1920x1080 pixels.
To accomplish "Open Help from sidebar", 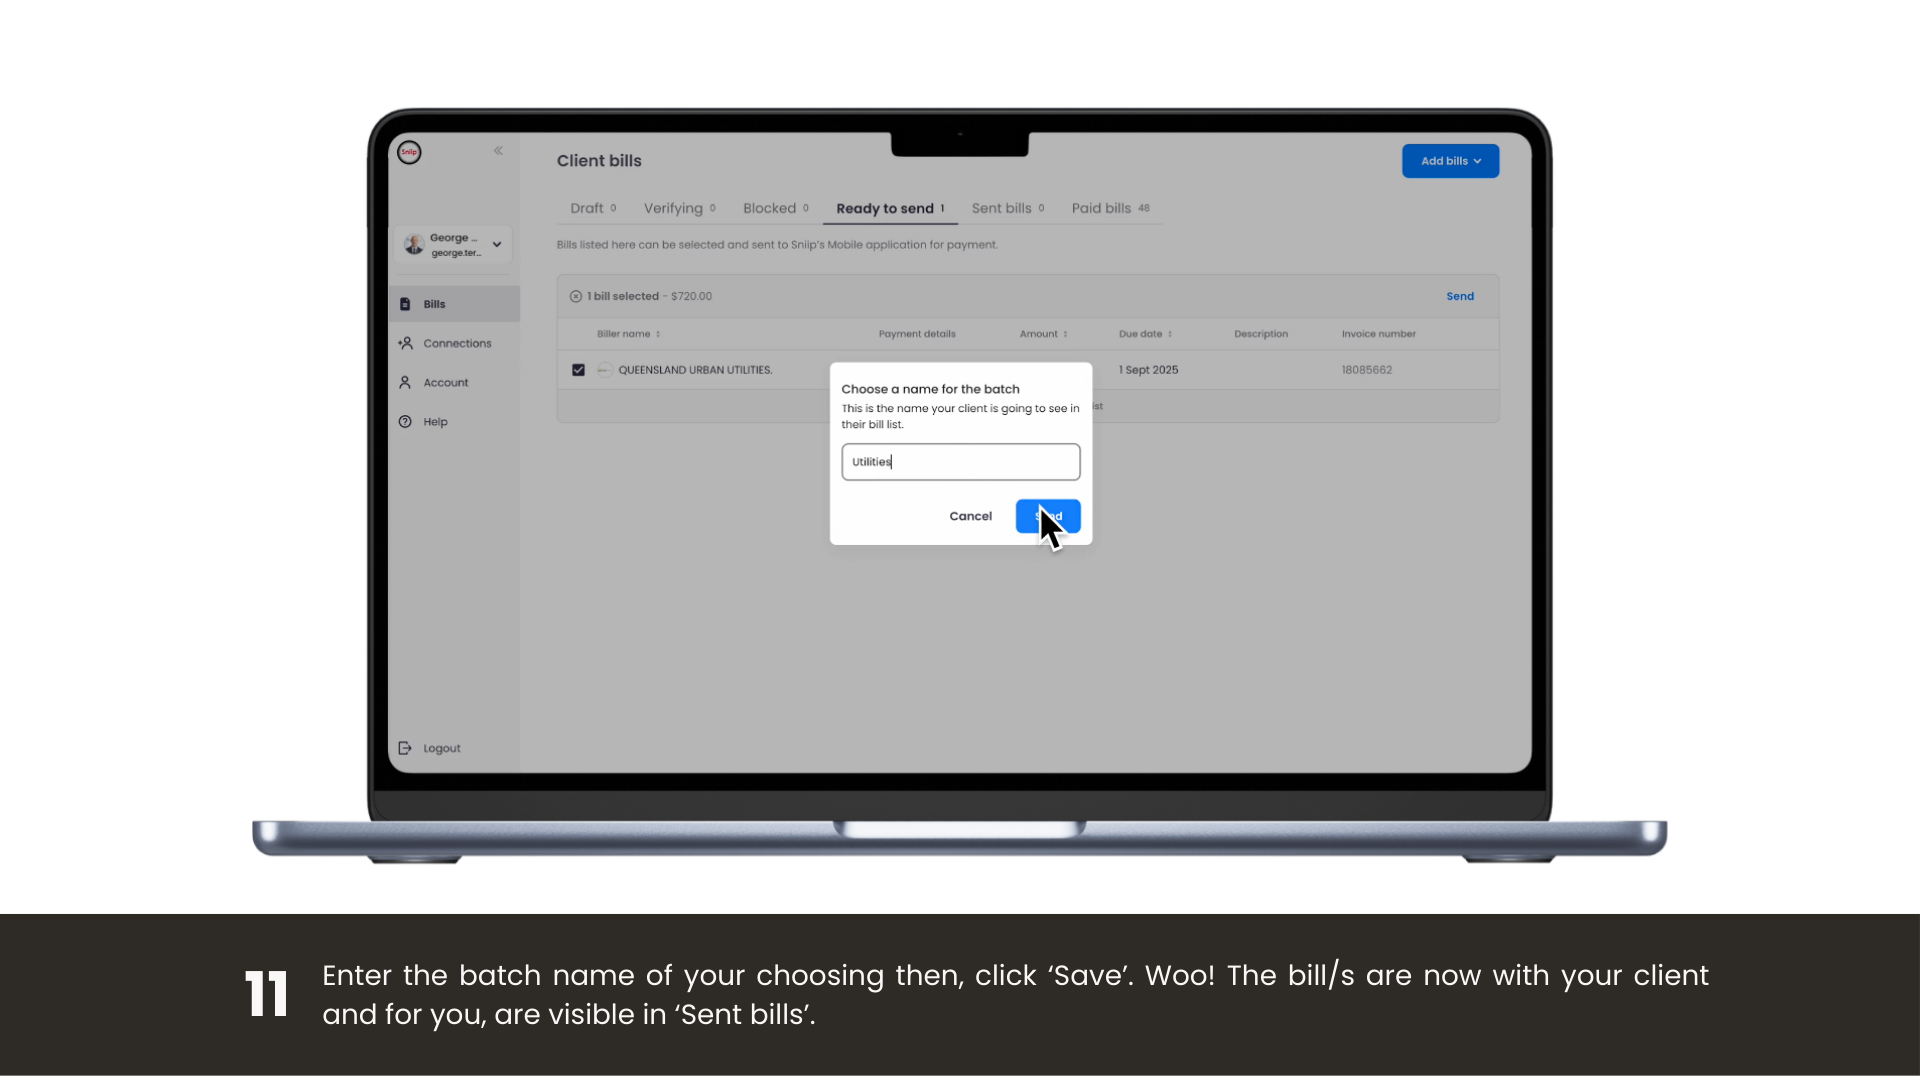I will pos(434,422).
